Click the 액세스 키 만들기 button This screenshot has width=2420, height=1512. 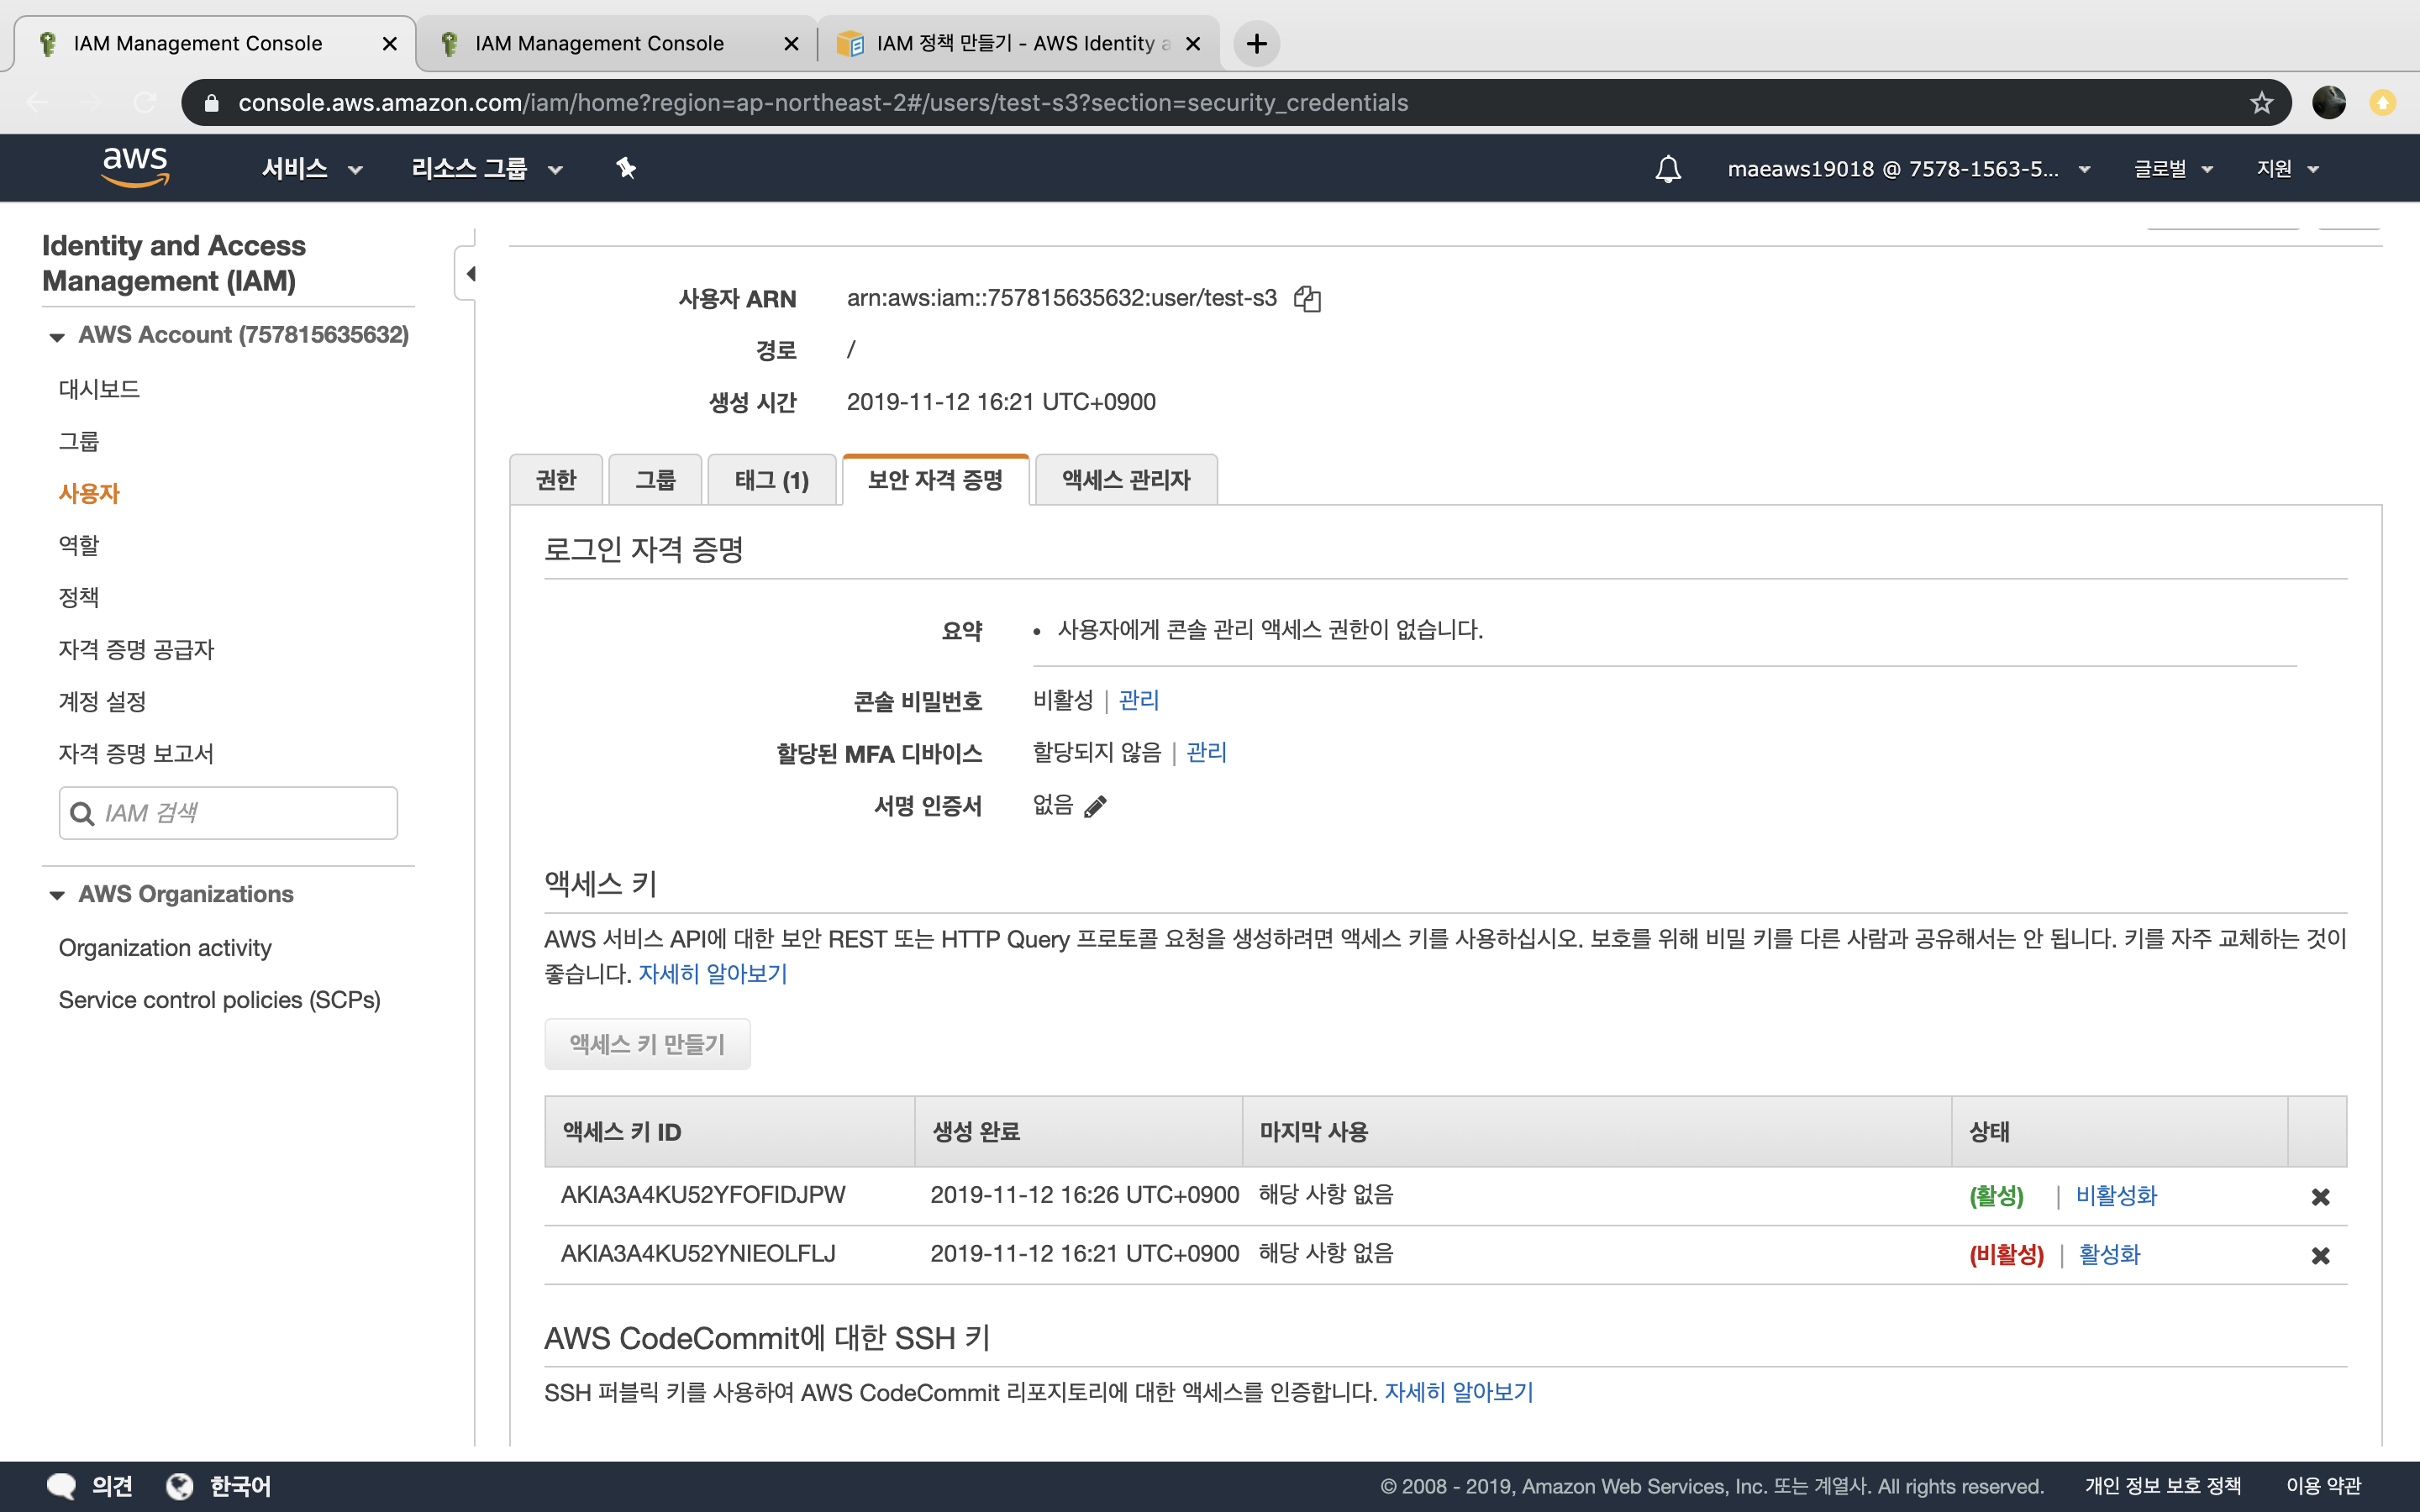[x=647, y=1044]
